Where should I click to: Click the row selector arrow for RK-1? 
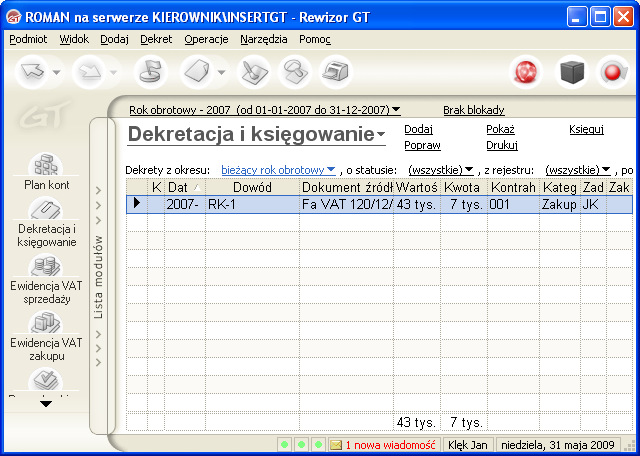[137, 204]
